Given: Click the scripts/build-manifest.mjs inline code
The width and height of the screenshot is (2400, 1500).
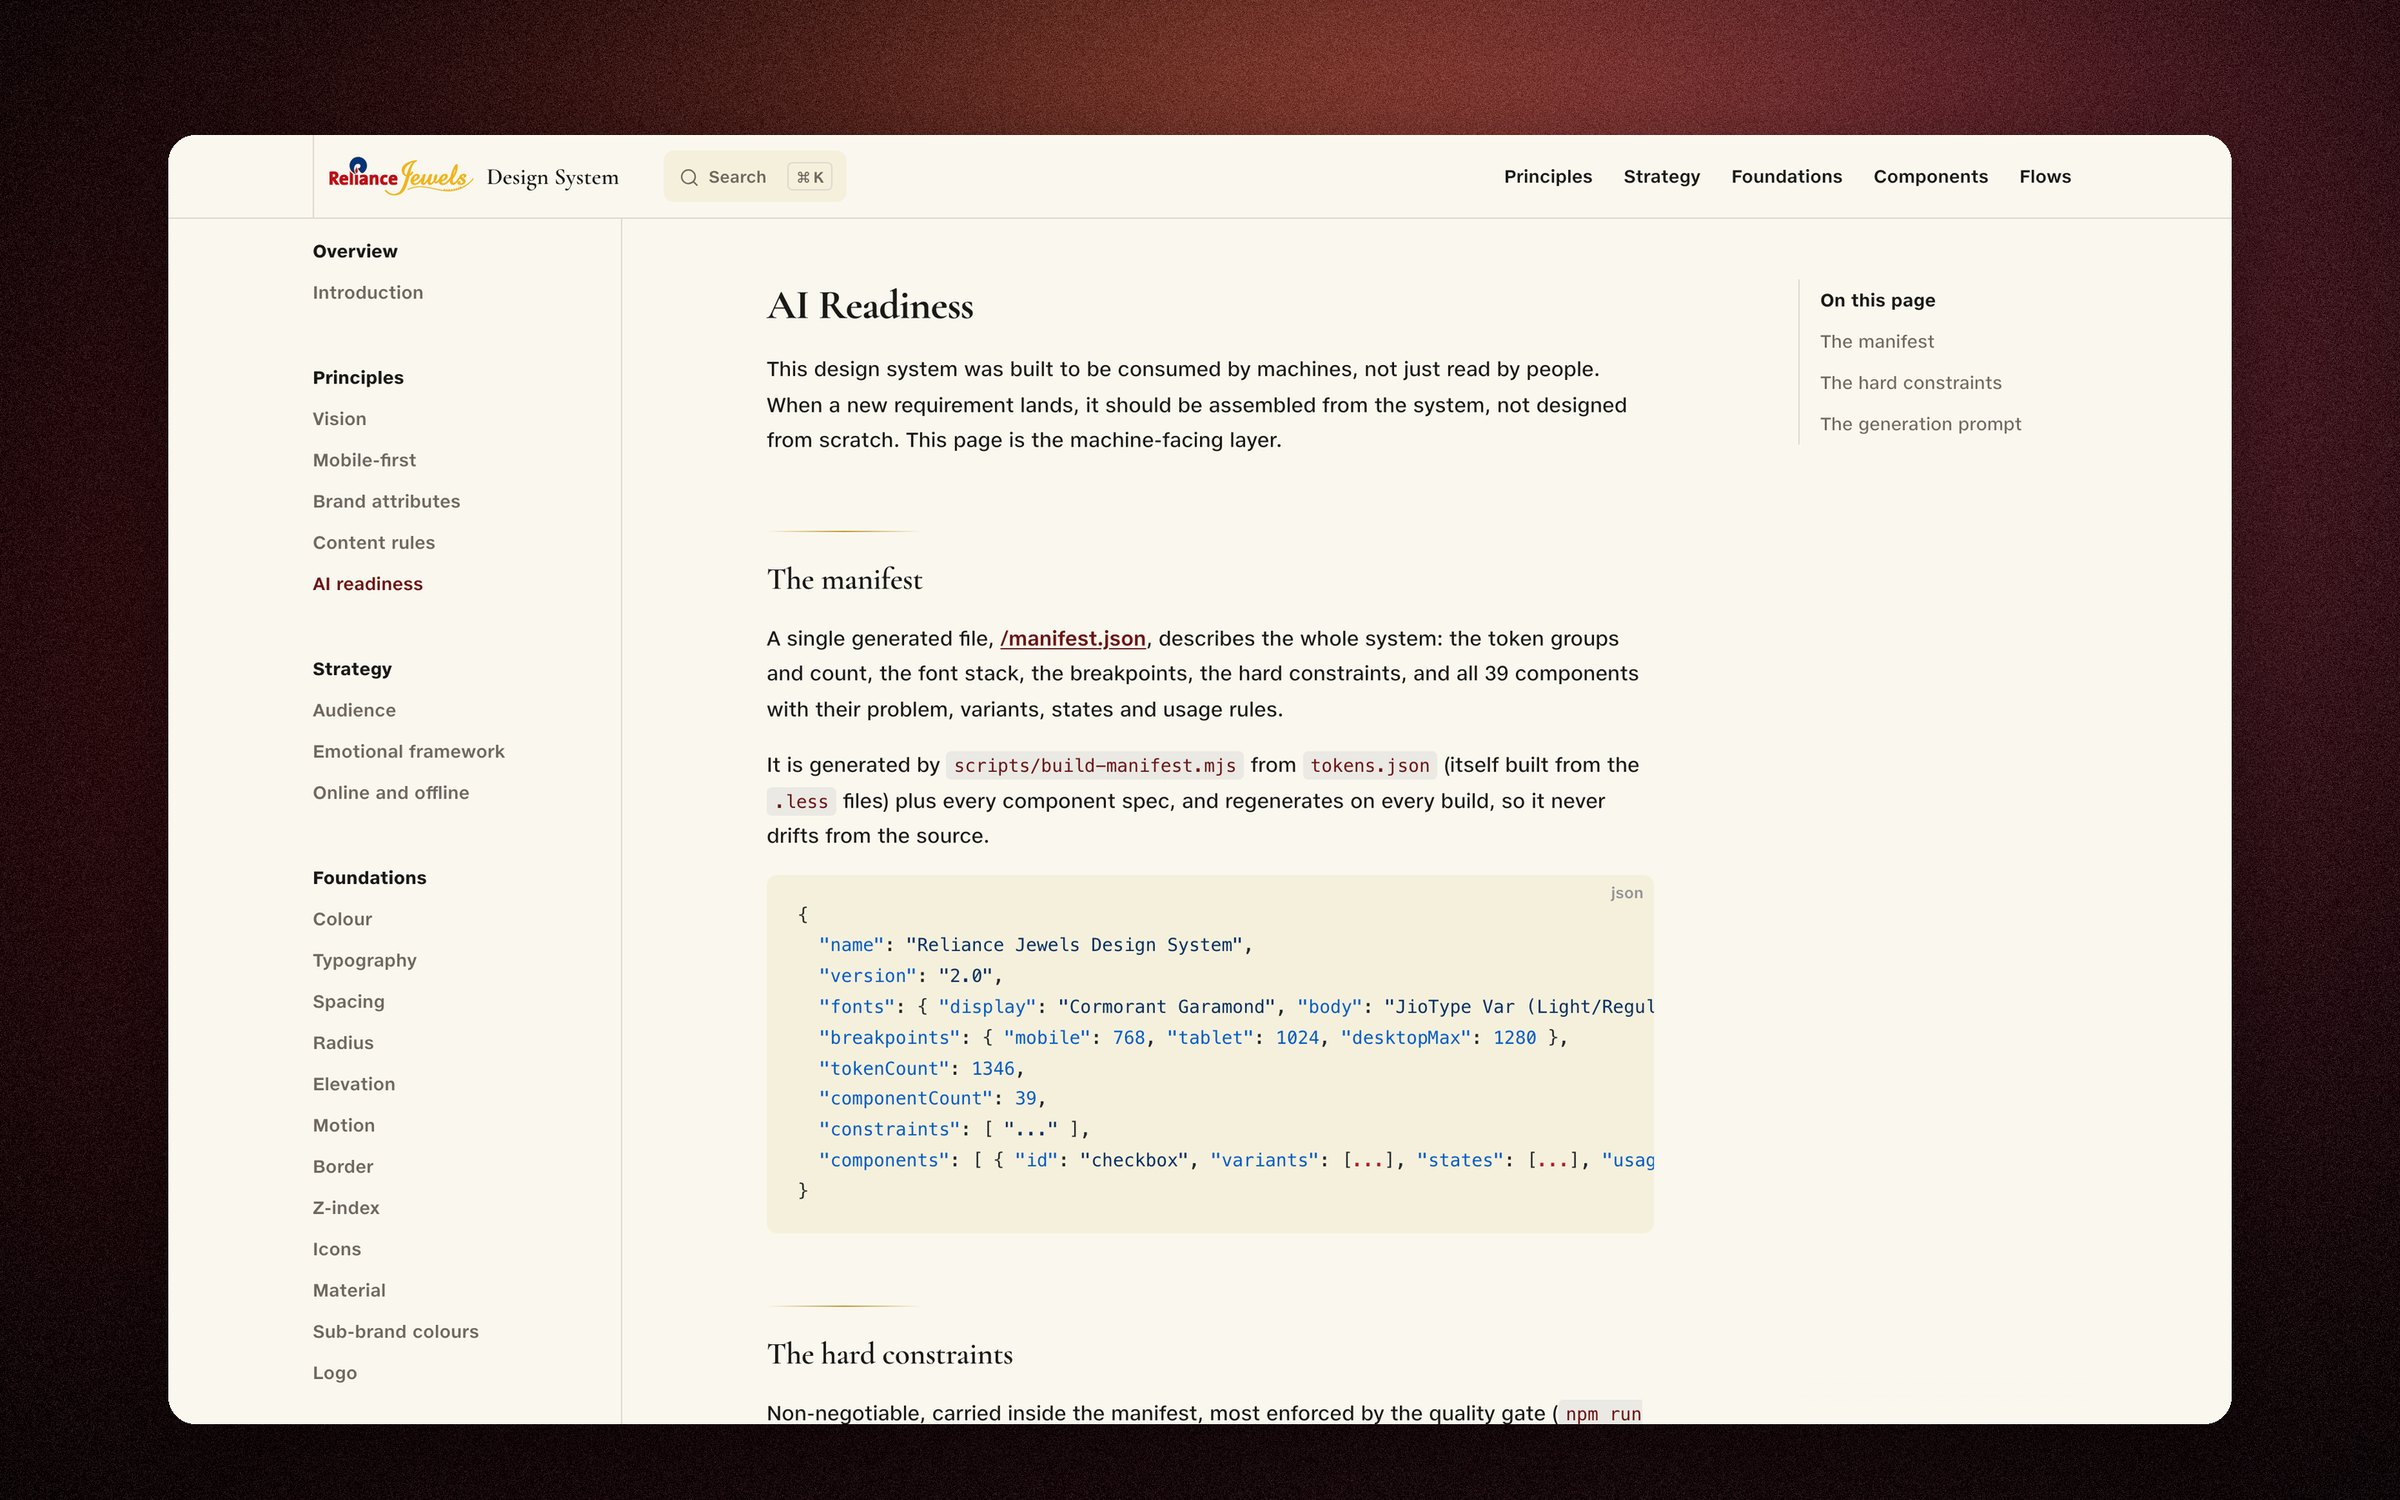Looking at the screenshot, I should (x=1094, y=765).
